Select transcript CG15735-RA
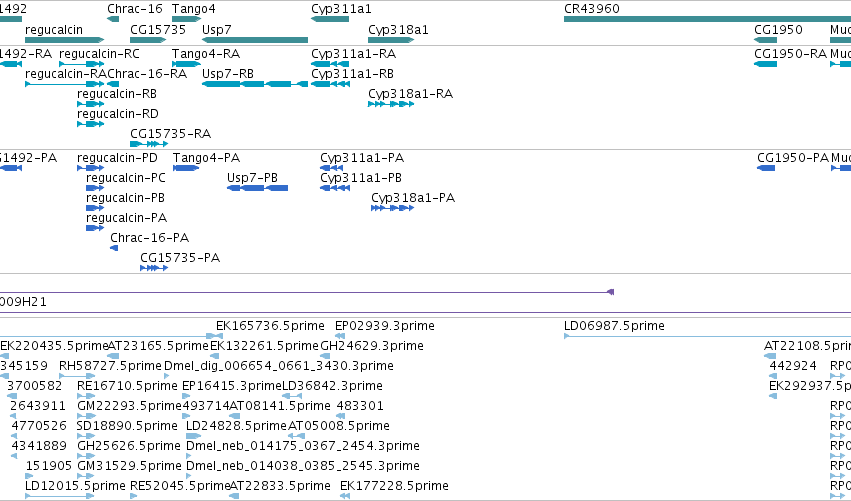 click(x=170, y=134)
